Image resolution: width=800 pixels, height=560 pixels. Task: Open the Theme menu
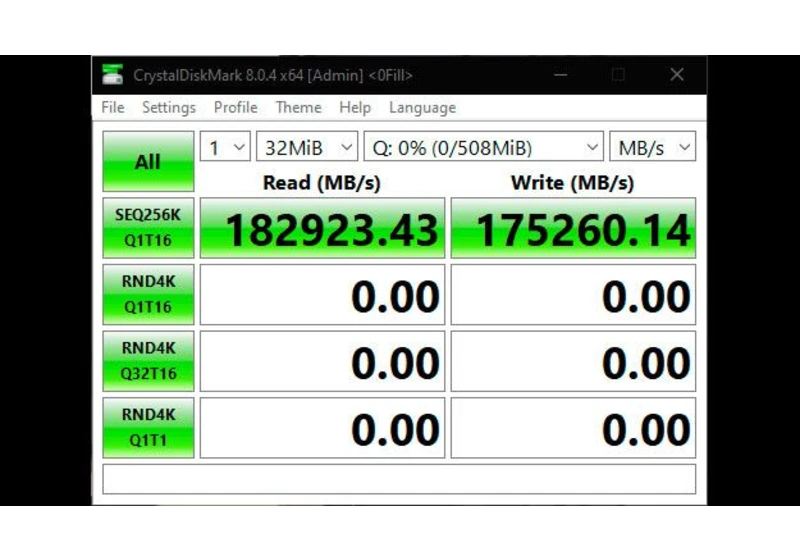pos(298,108)
